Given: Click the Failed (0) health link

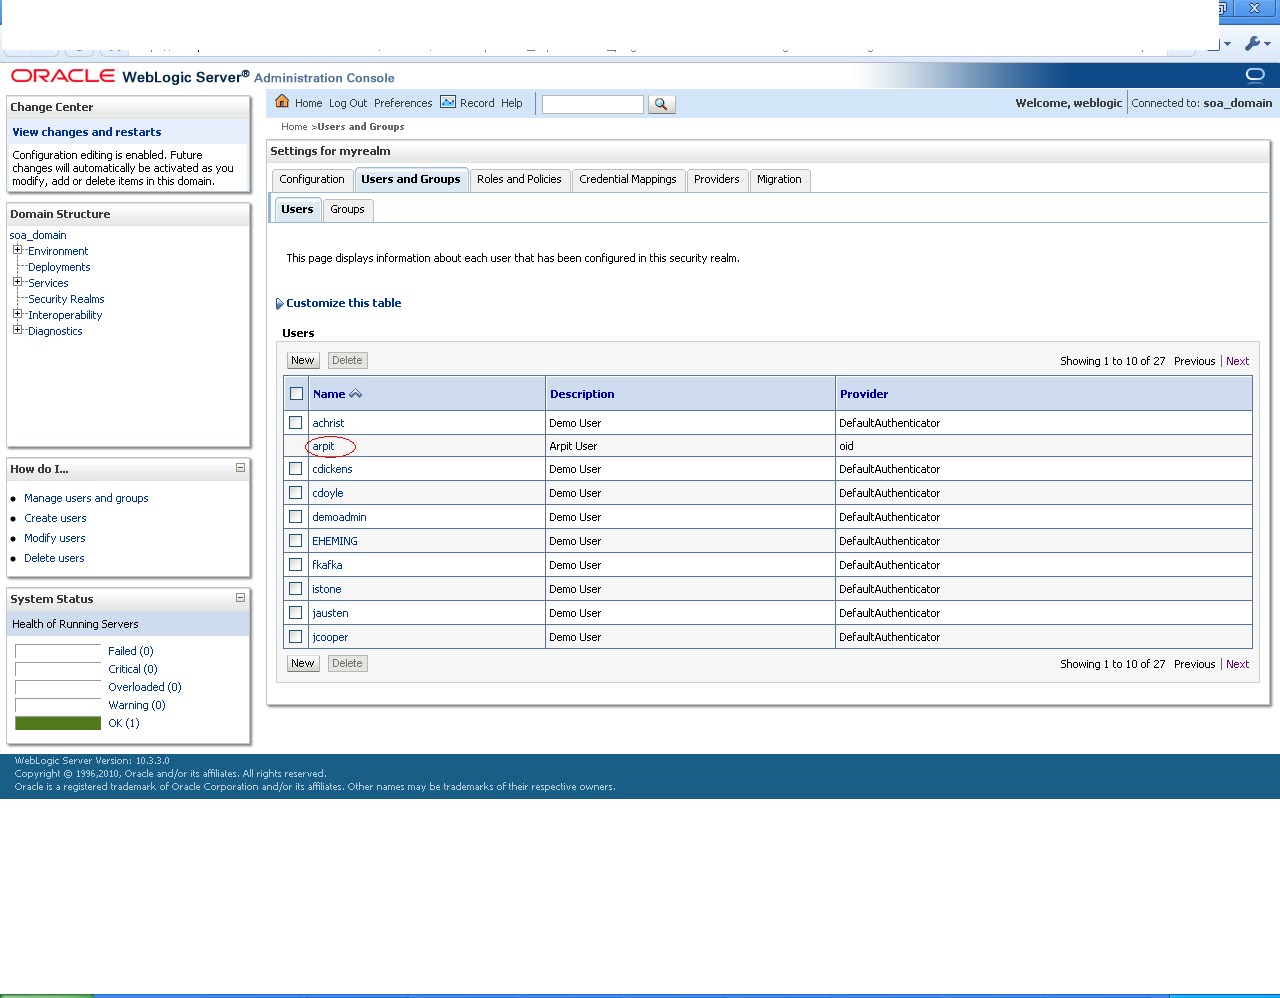Looking at the screenshot, I should point(131,651).
